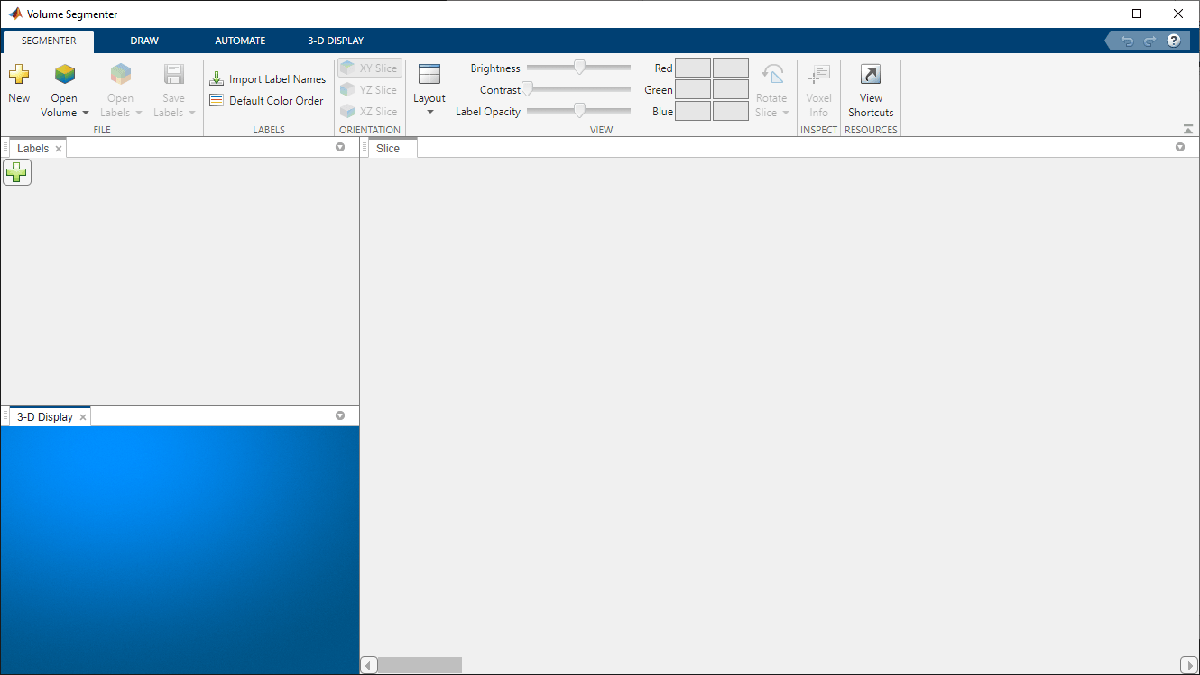This screenshot has height=675, width=1200.
Task: Close the 3-D Display panel tab
Action: (x=83, y=418)
